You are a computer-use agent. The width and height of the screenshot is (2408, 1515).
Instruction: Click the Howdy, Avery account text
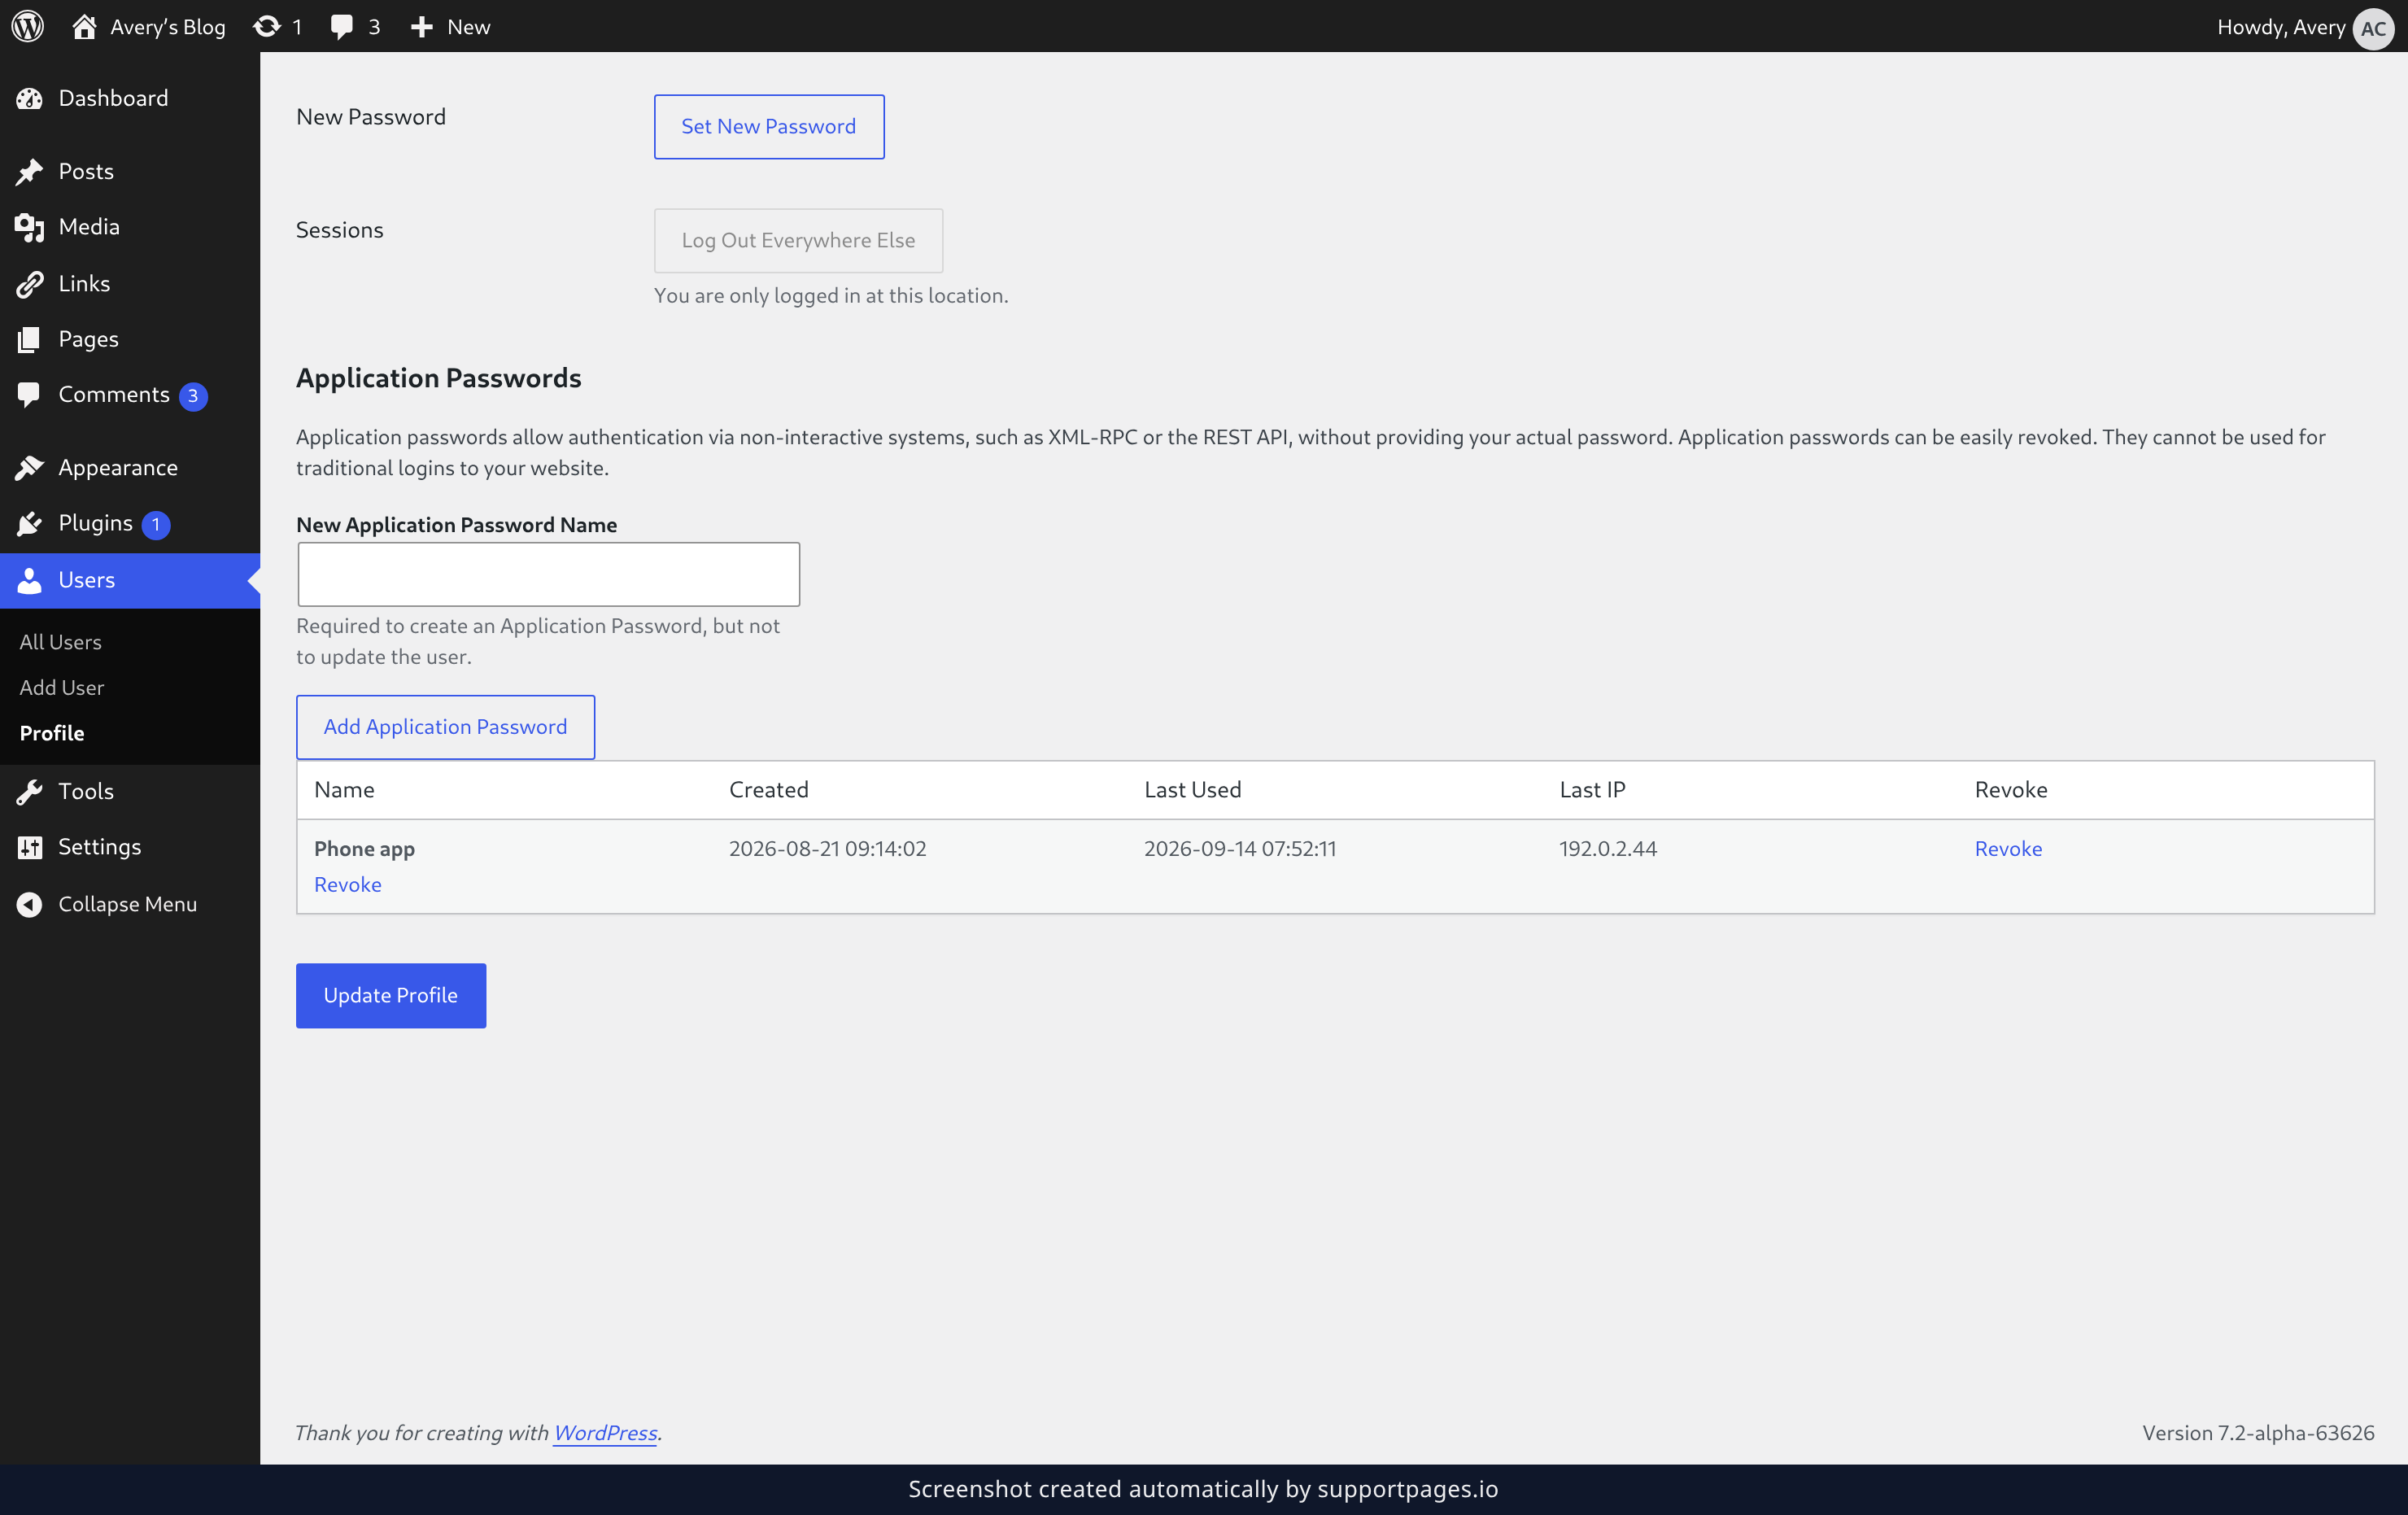point(2280,27)
